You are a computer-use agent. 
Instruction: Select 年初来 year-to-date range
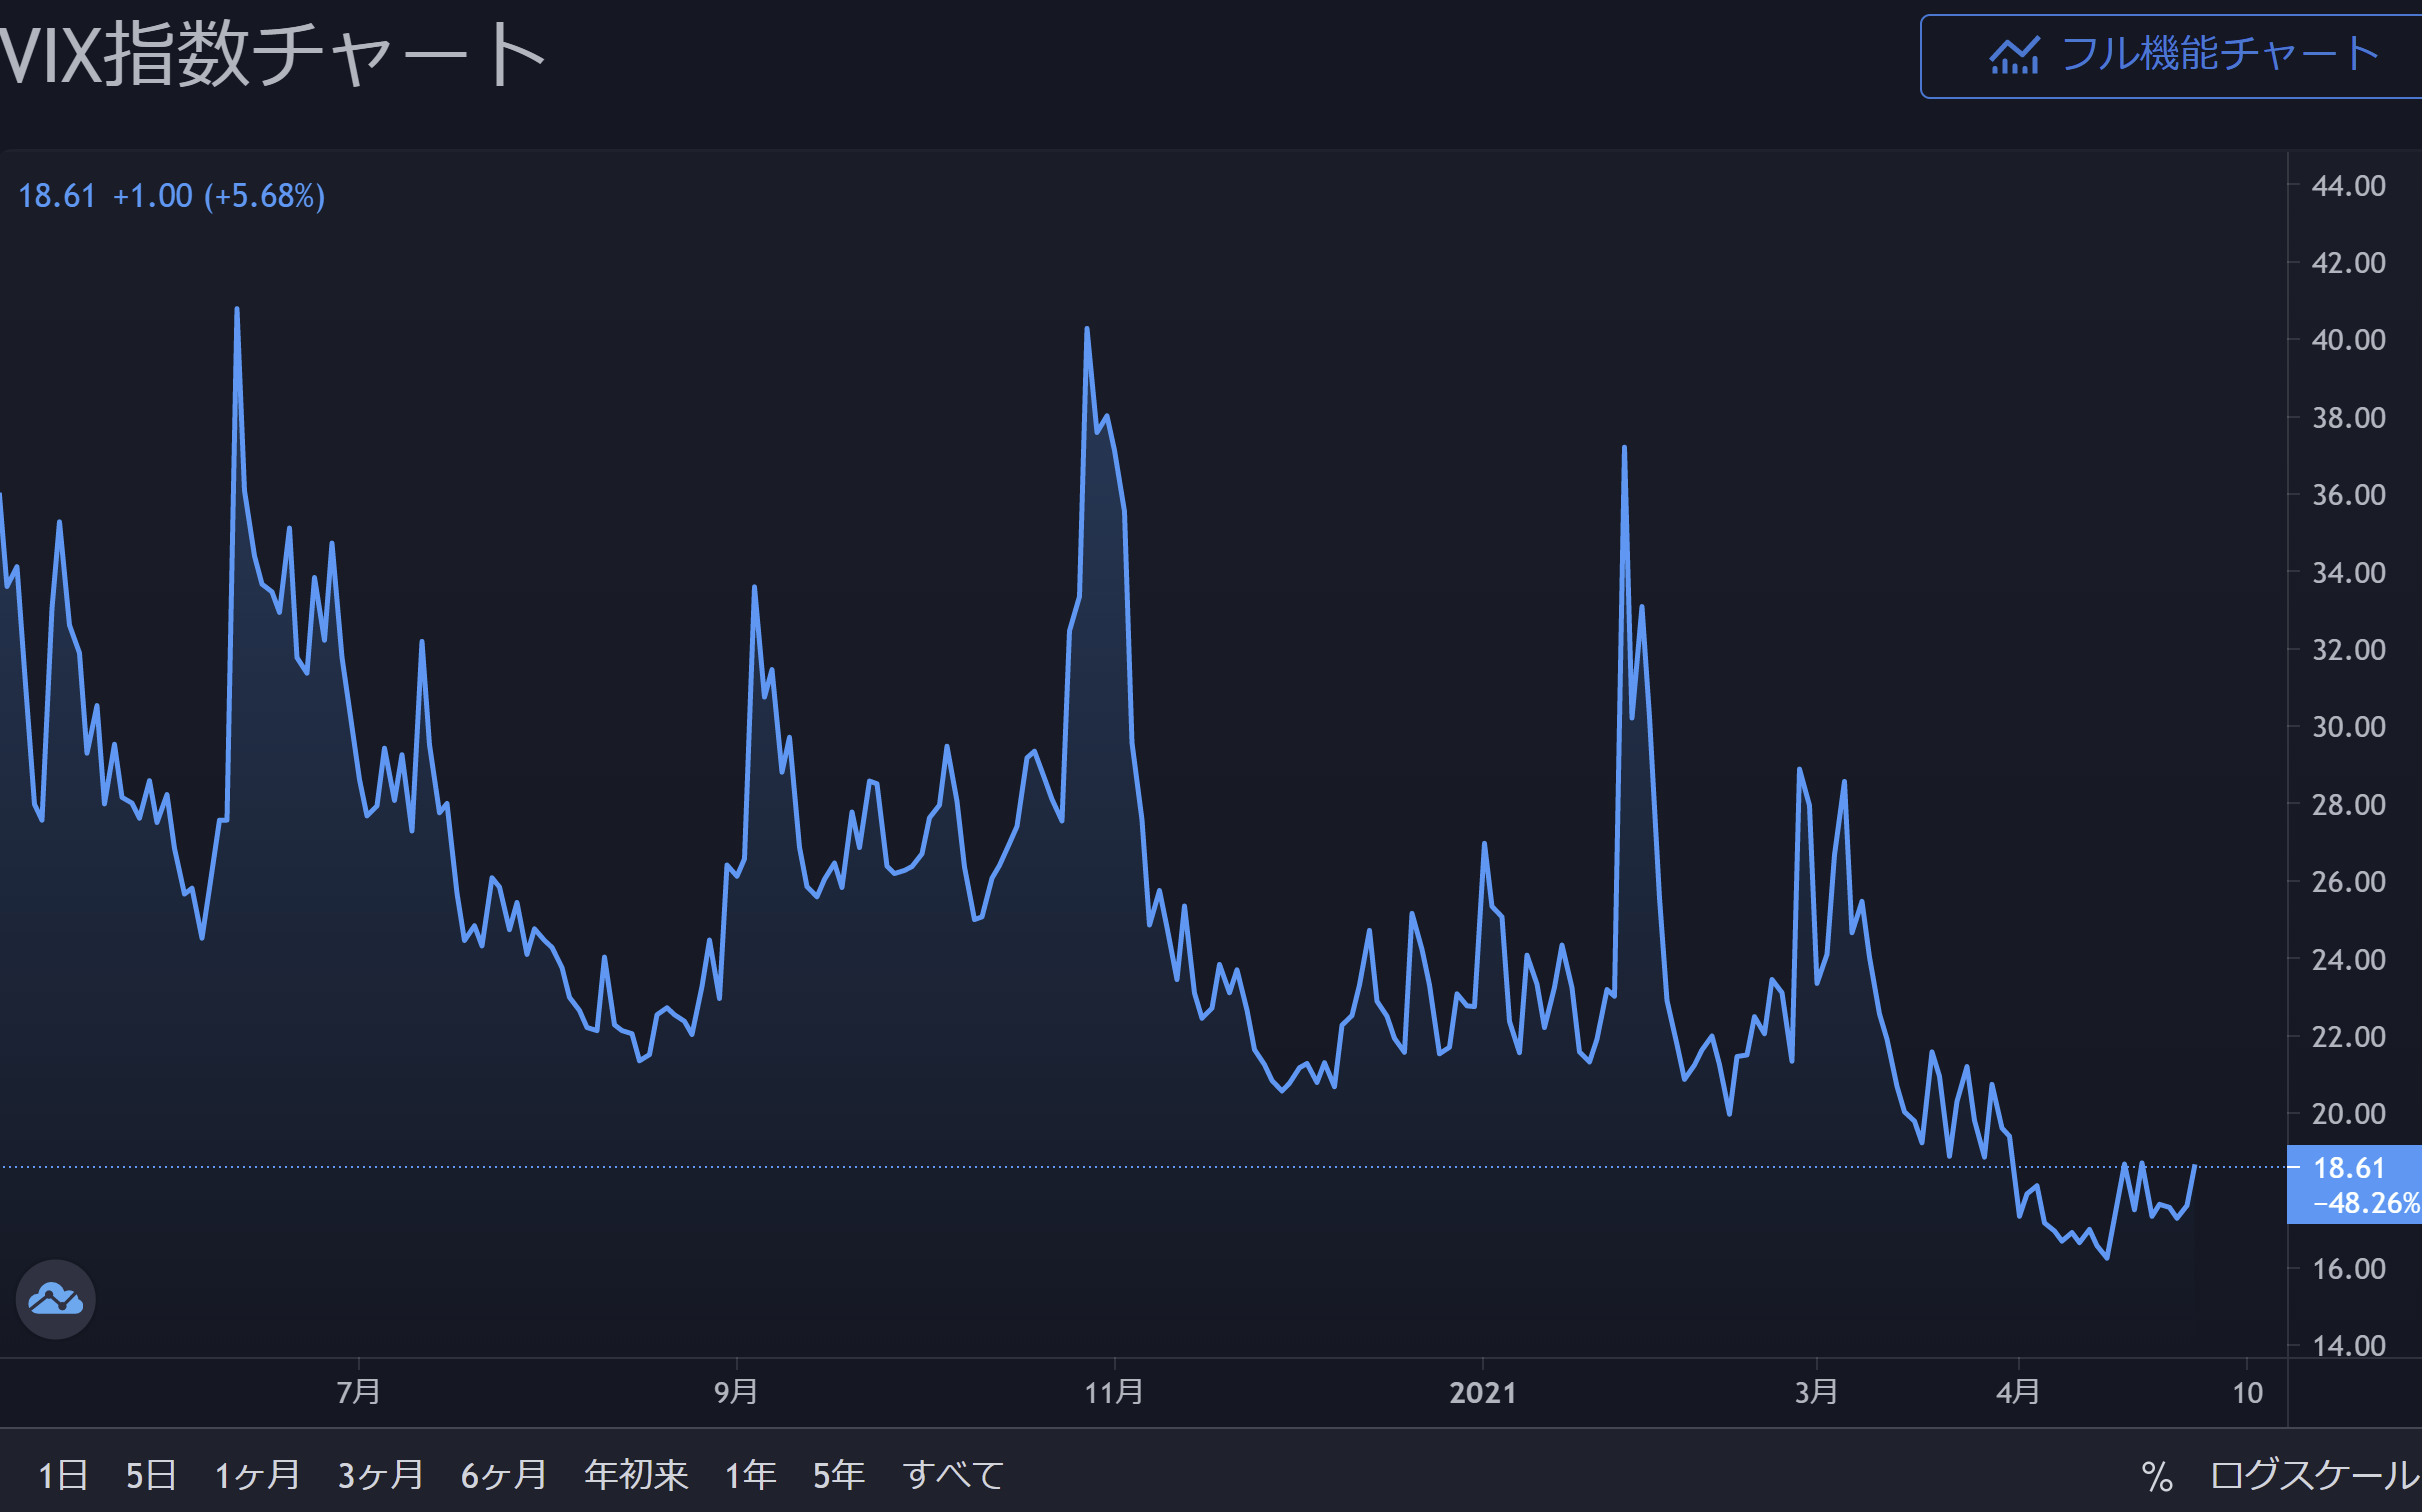636,1475
